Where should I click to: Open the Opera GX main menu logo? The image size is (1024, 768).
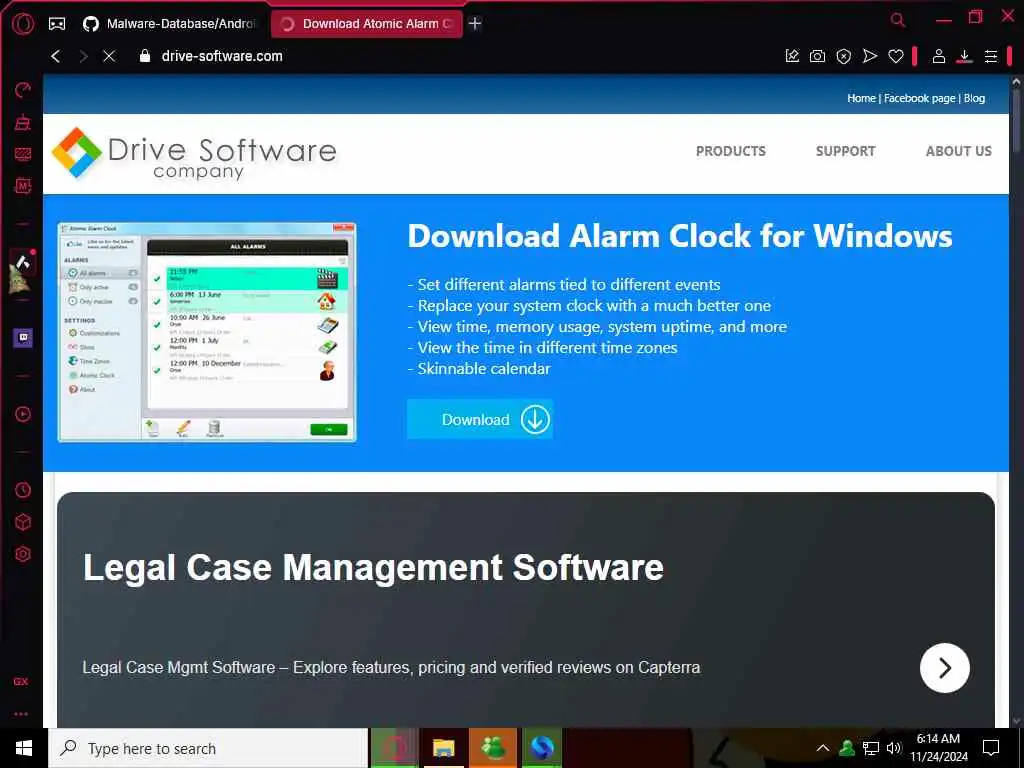23,24
